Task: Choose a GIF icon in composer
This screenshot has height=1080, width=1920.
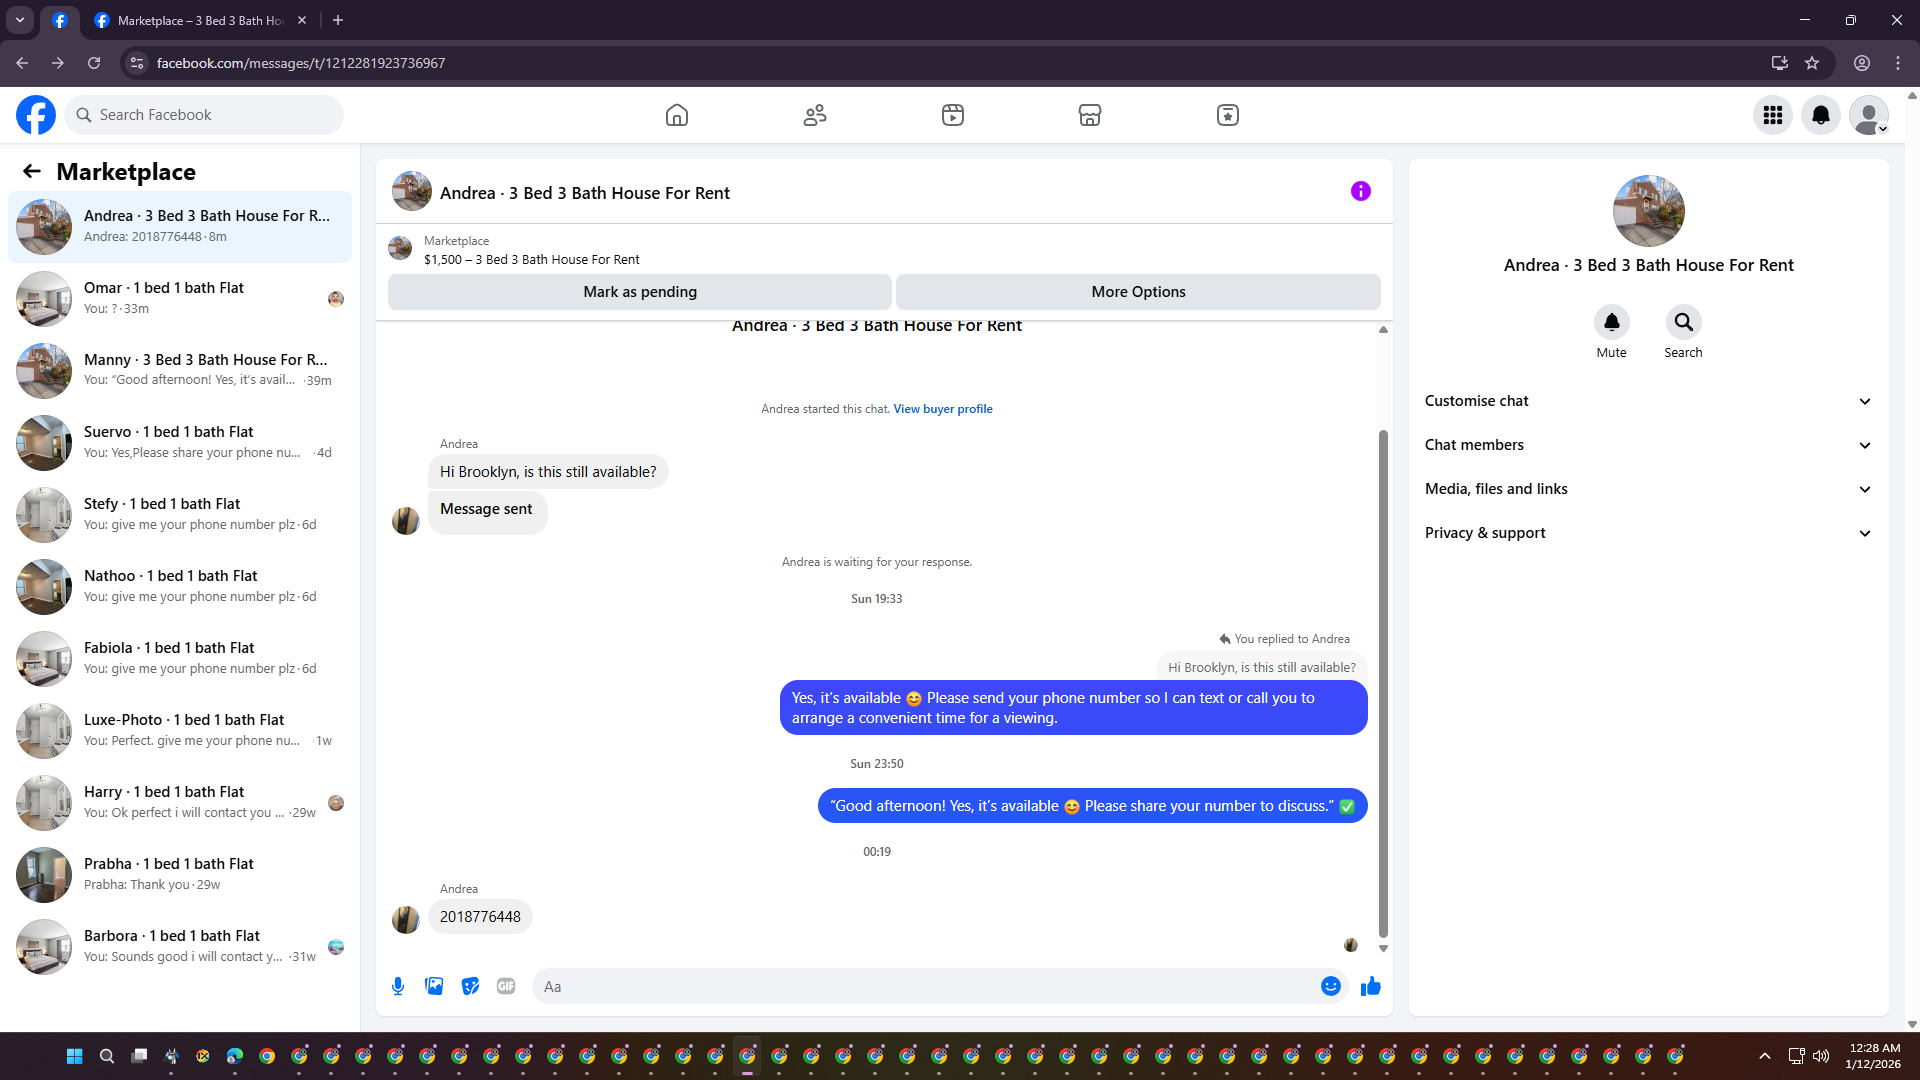Action: (x=506, y=986)
